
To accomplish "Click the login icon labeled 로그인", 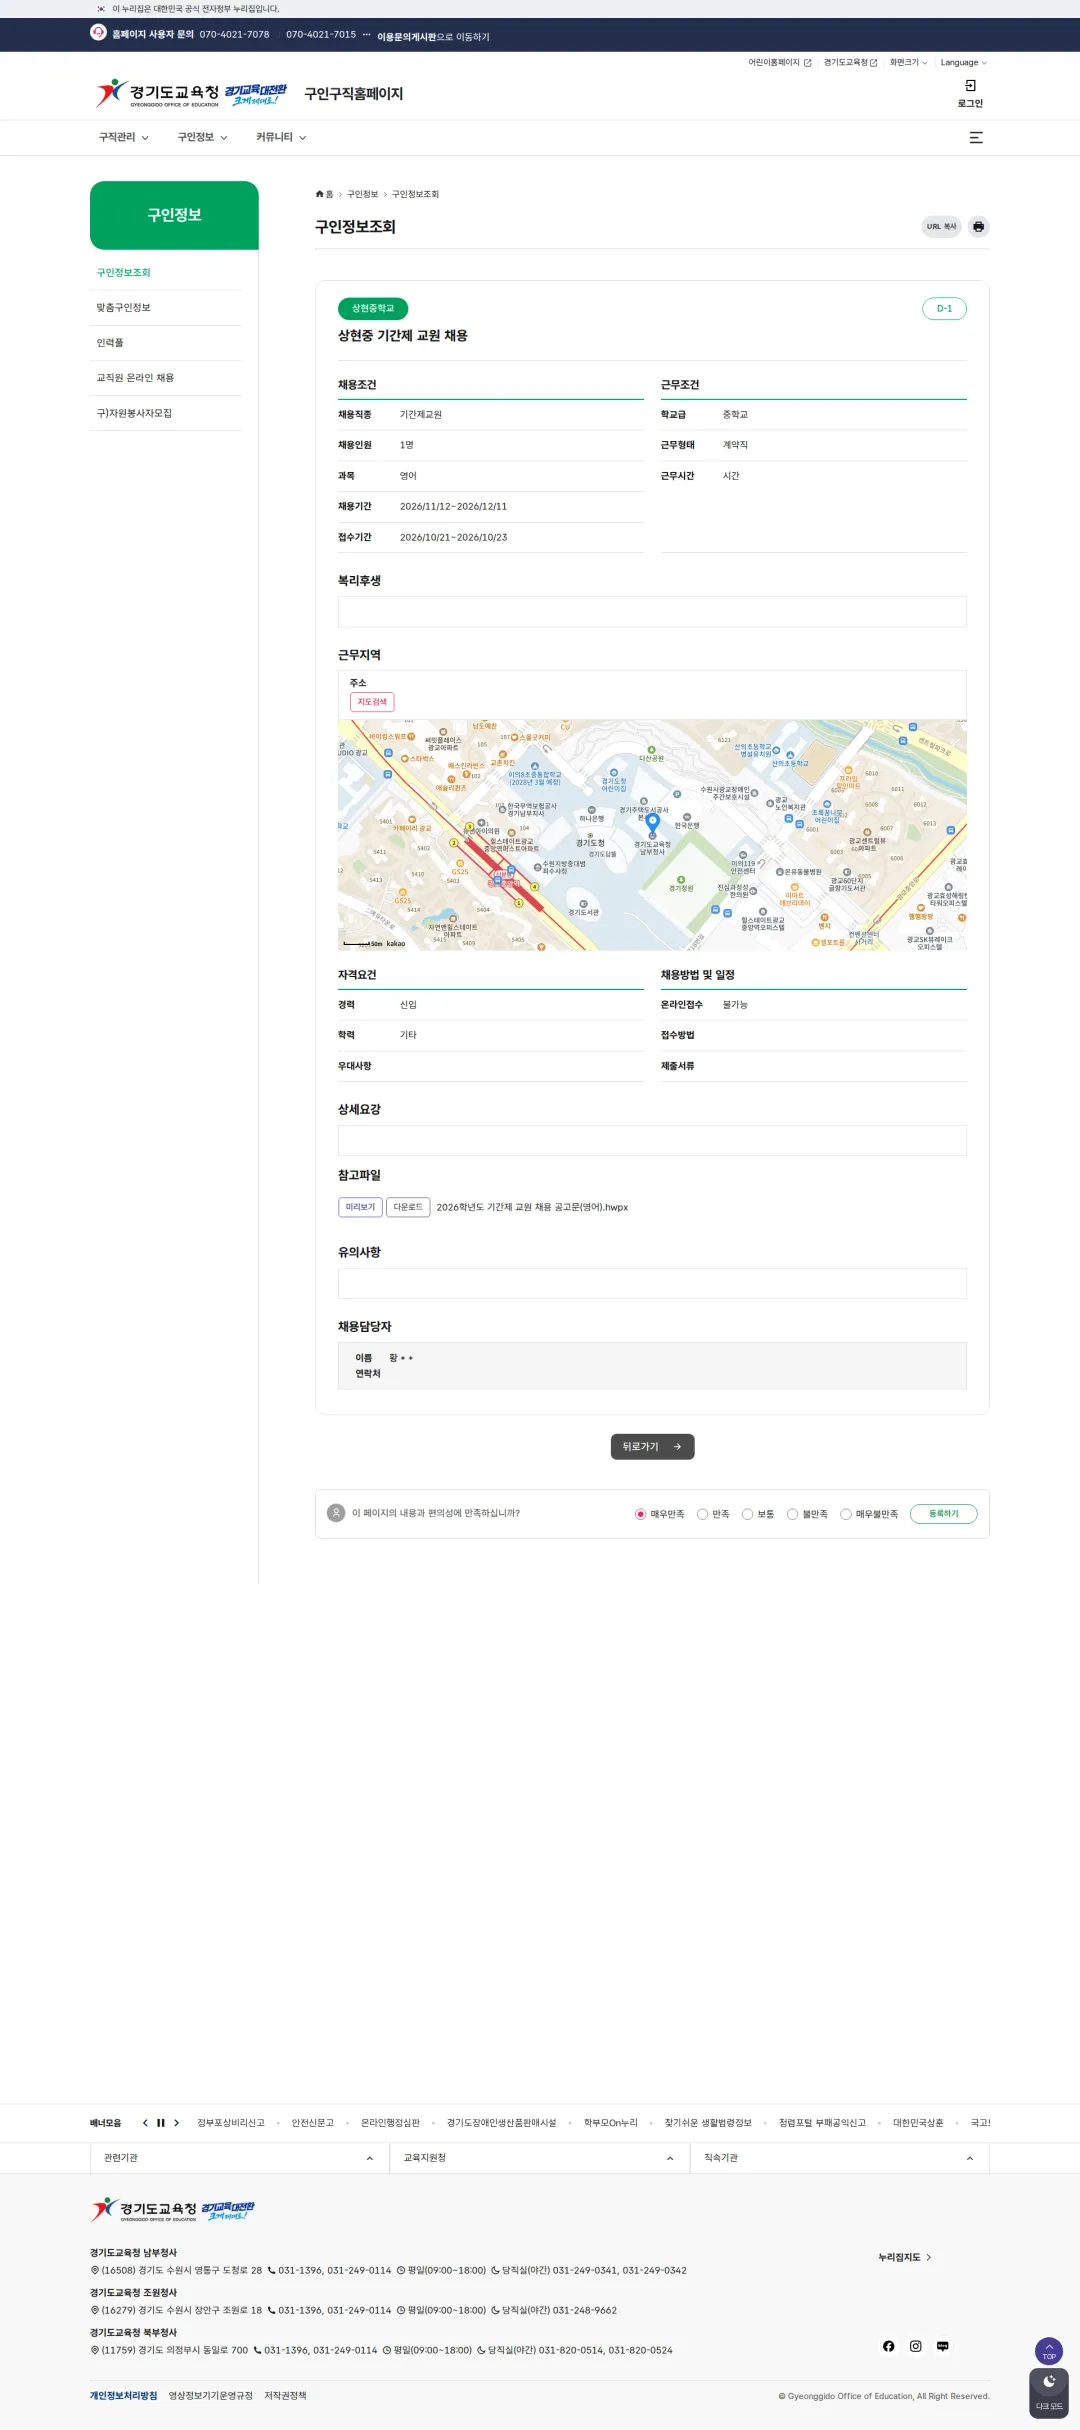I will click(x=970, y=93).
